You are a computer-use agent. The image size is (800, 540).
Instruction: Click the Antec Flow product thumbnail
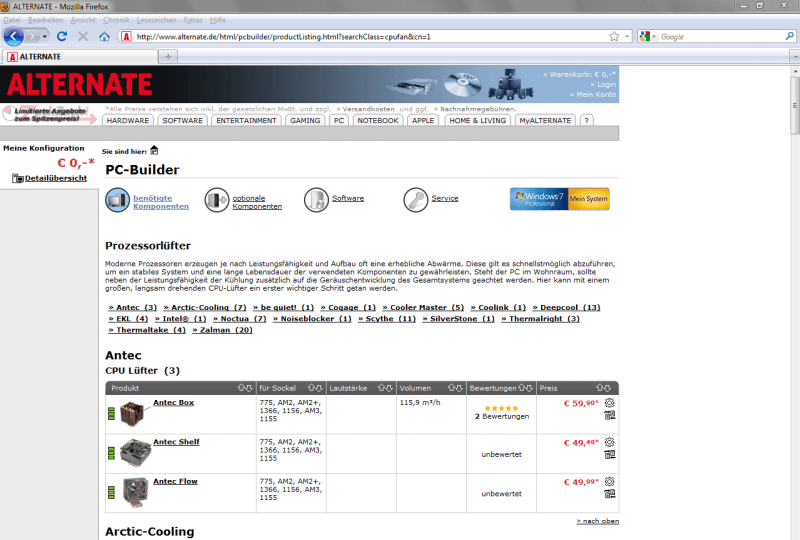(x=135, y=492)
